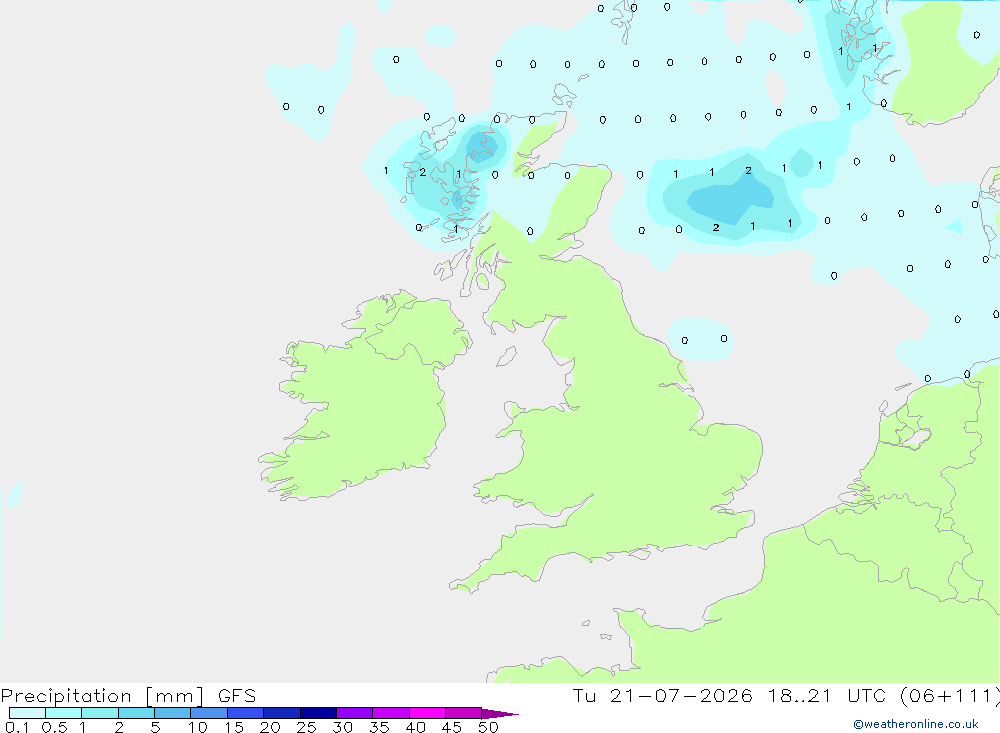
Task: Click the 10–15 mm blue legend swatch
Action: tap(209, 713)
